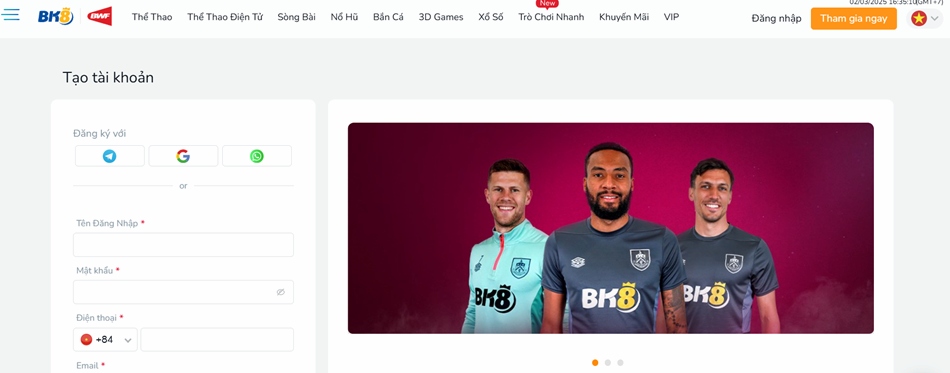Image resolution: width=950 pixels, height=373 pixels.
Task: Expand the language selector chevron
Action: 934,19
